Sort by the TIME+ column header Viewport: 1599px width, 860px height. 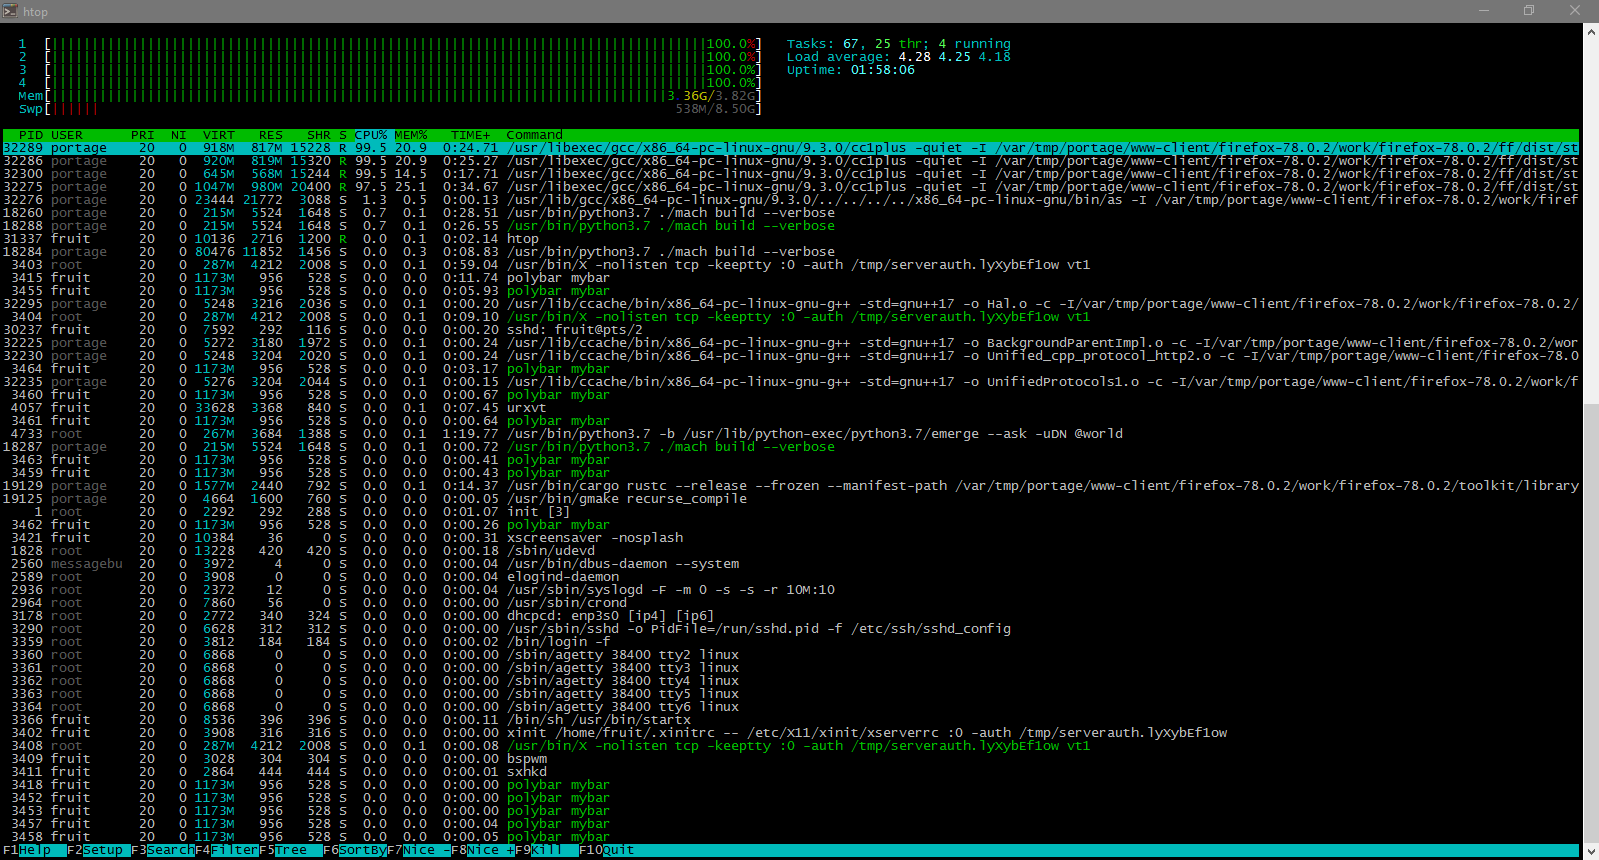point(471,135)
